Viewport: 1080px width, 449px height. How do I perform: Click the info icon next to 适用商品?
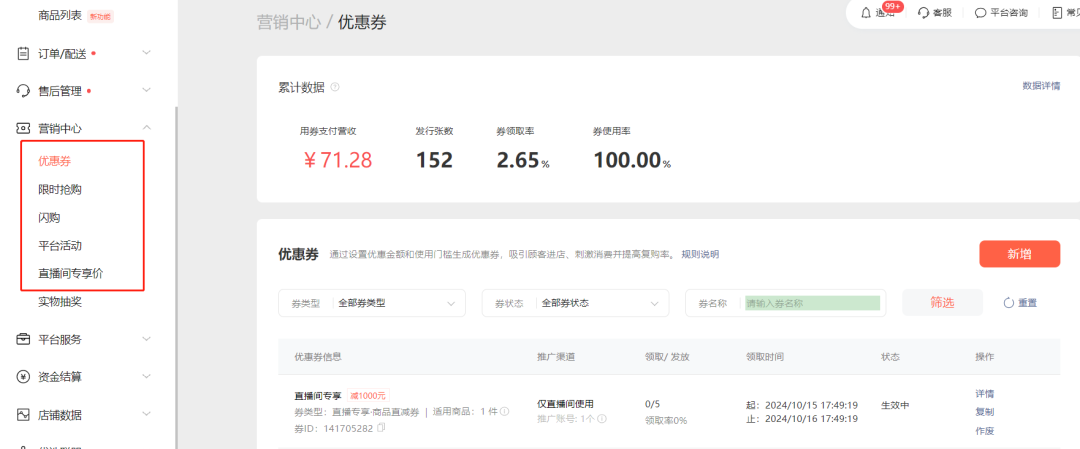tap(504, 411)
